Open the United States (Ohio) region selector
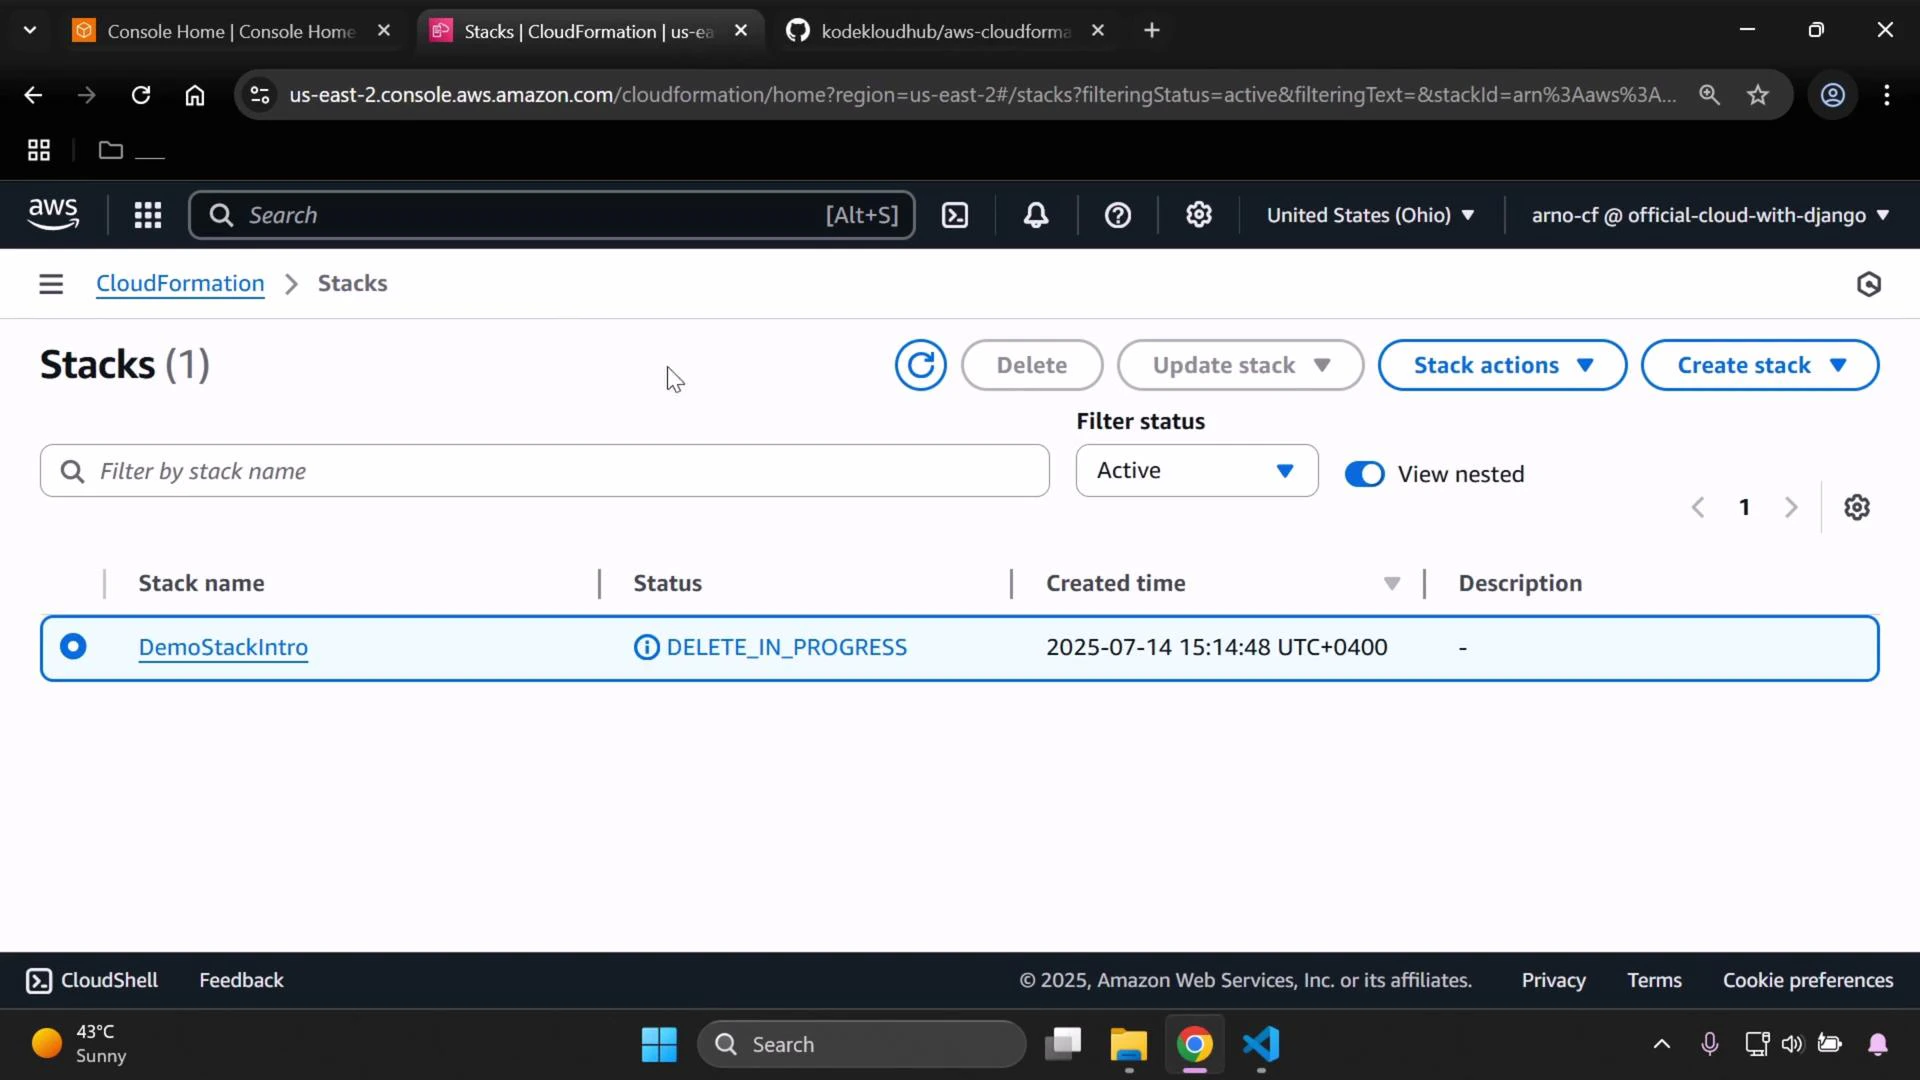 point(1369,214)
